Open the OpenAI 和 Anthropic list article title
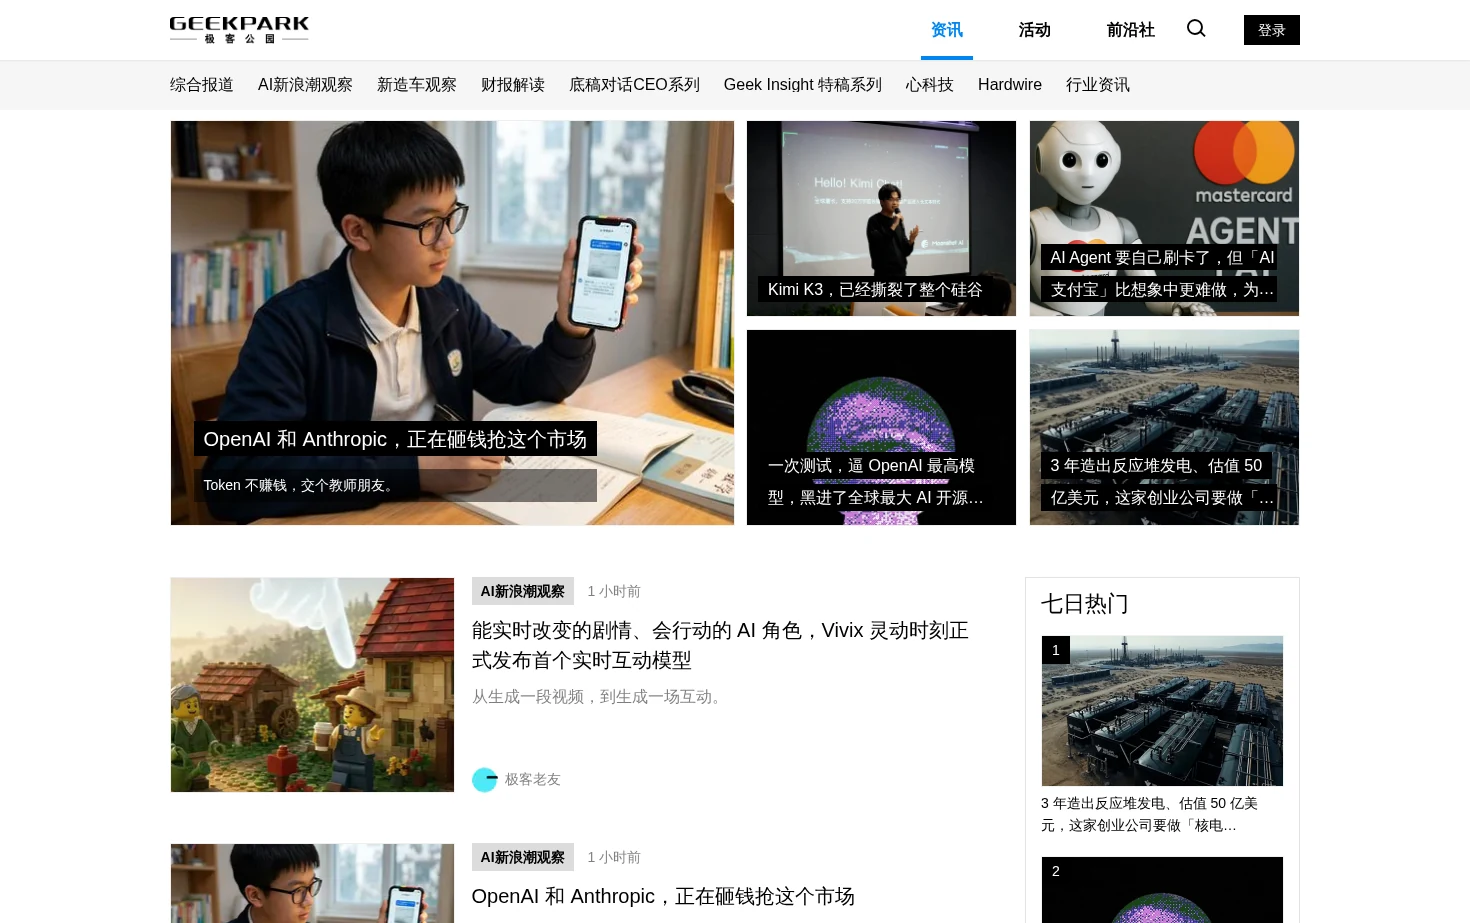The image size is (1470, 923). click(x=663, y=896)
